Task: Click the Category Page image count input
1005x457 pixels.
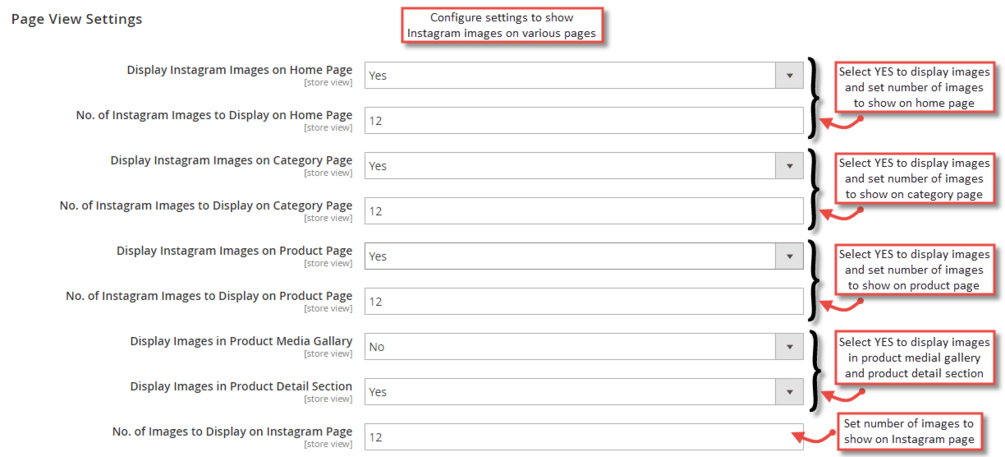Action: click(583, 211)
